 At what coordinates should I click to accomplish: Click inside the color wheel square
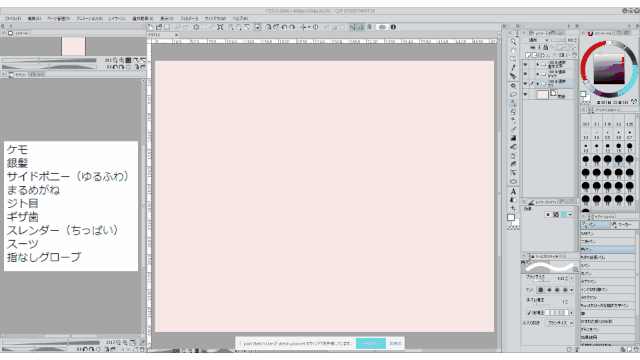[609, 69]
